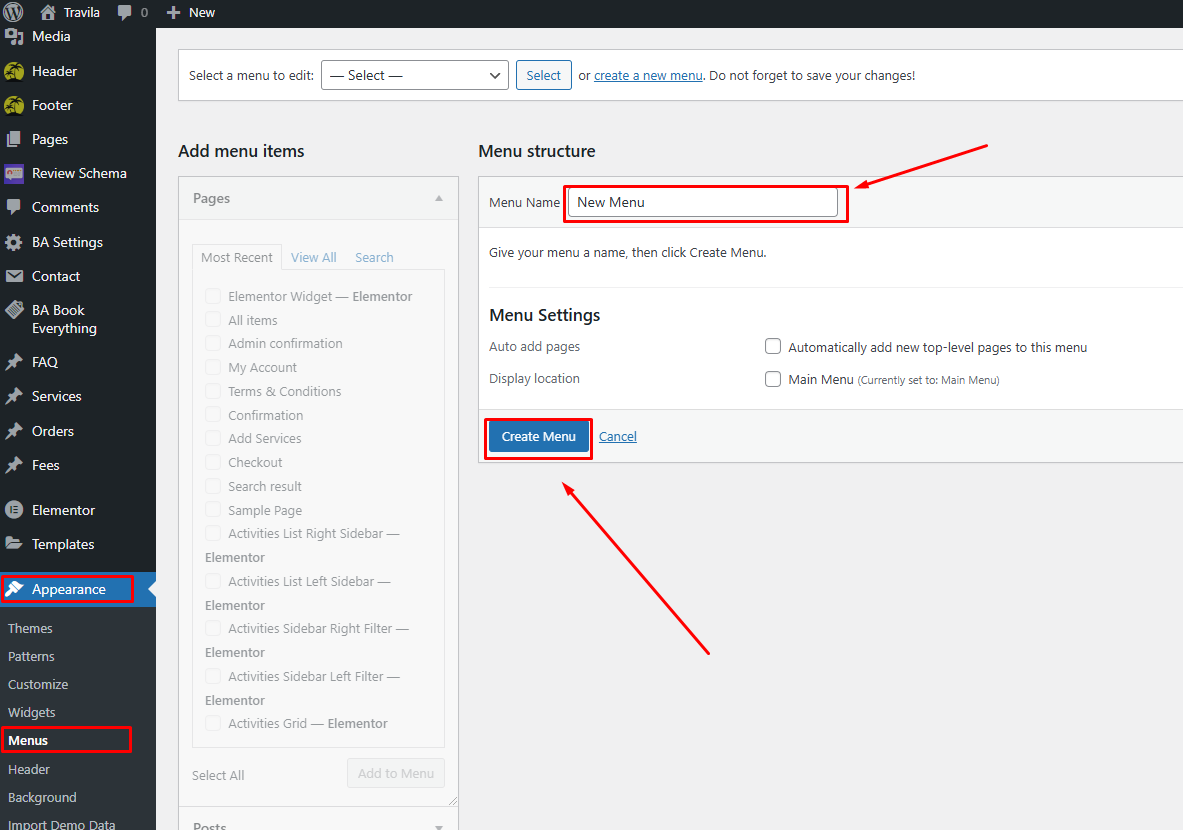
Task: Click the comments bubble icon in admin bar
Action: click(x=125, y=12)
